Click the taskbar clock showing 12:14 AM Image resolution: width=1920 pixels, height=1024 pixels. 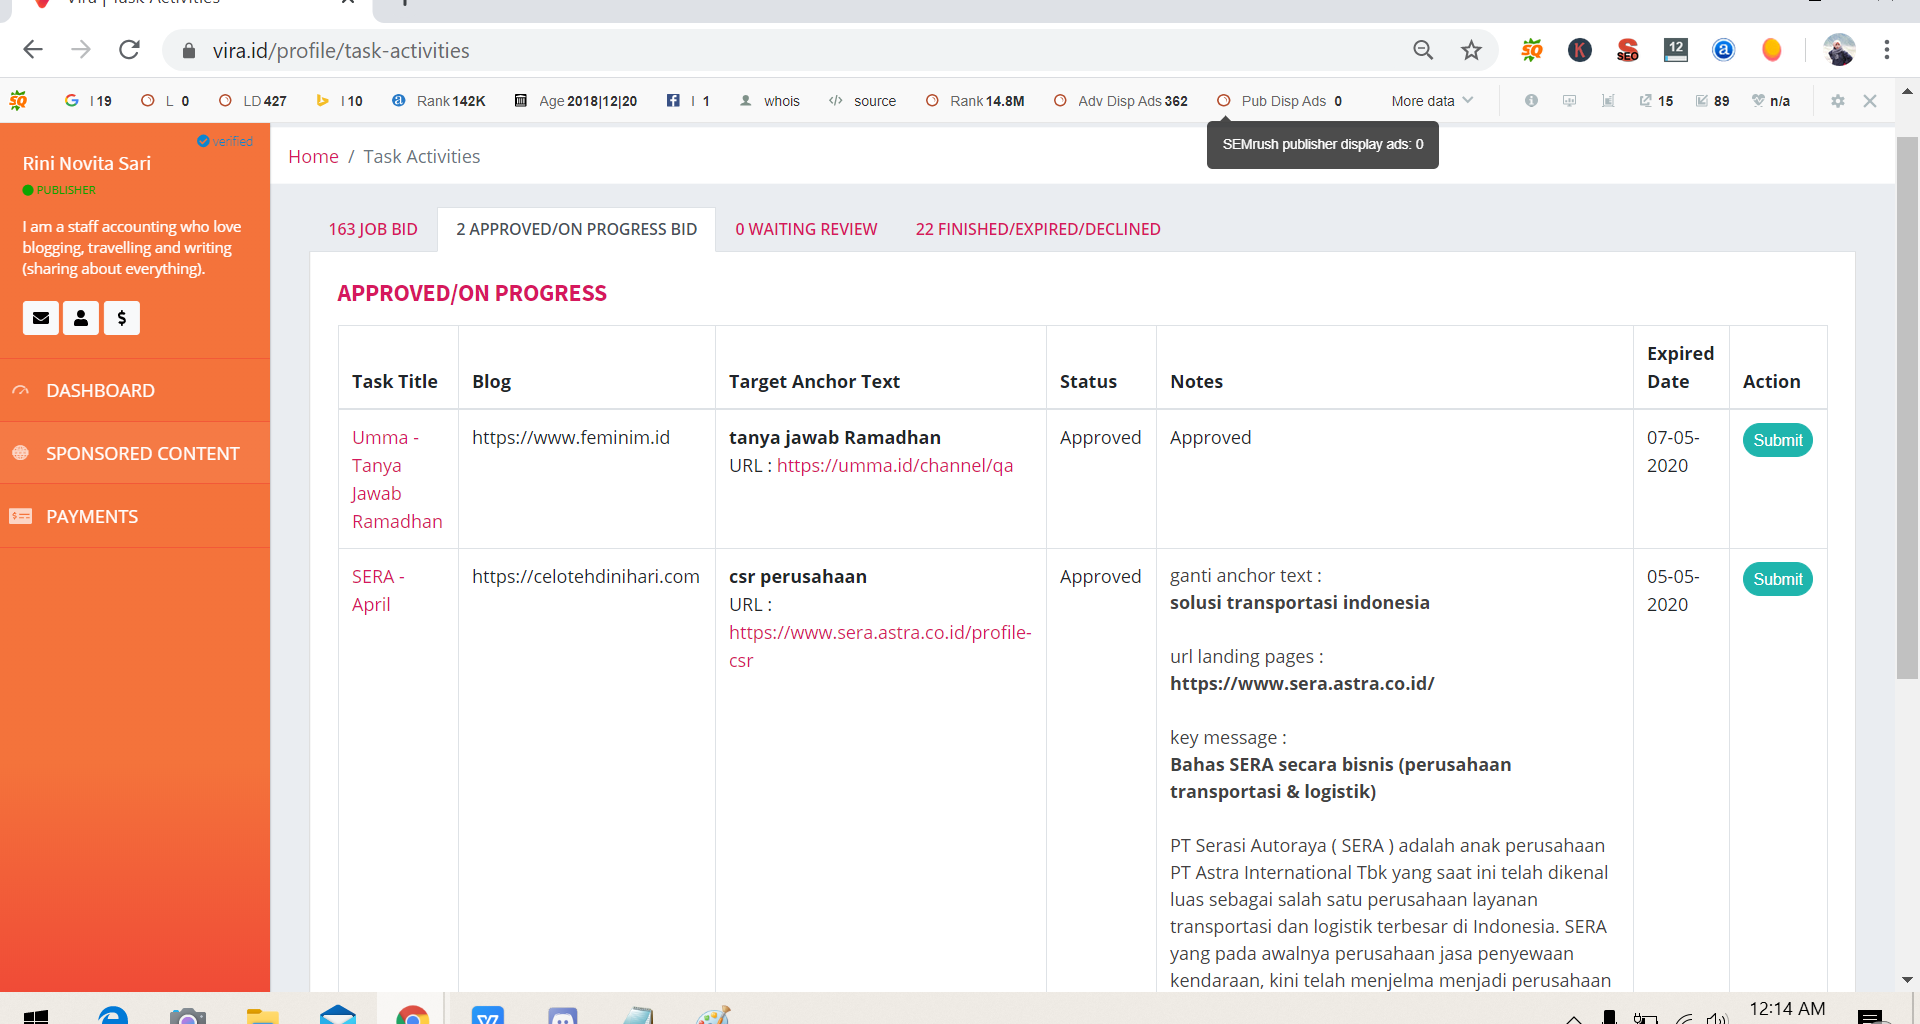pos(1787,1010)
